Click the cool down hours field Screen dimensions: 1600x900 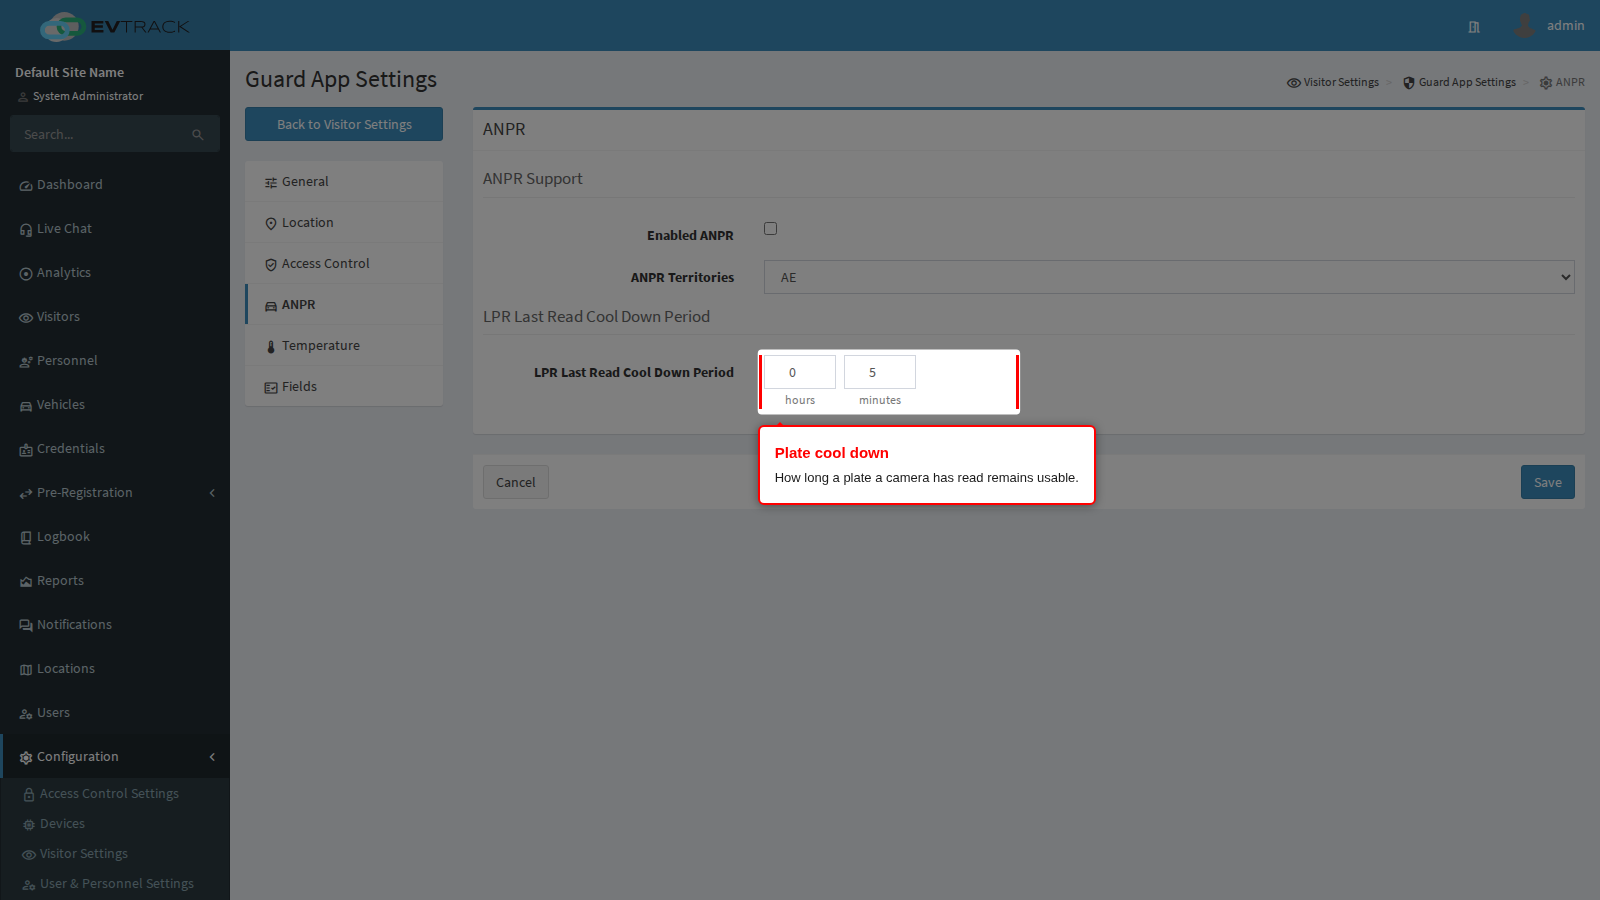click(800, 372)
